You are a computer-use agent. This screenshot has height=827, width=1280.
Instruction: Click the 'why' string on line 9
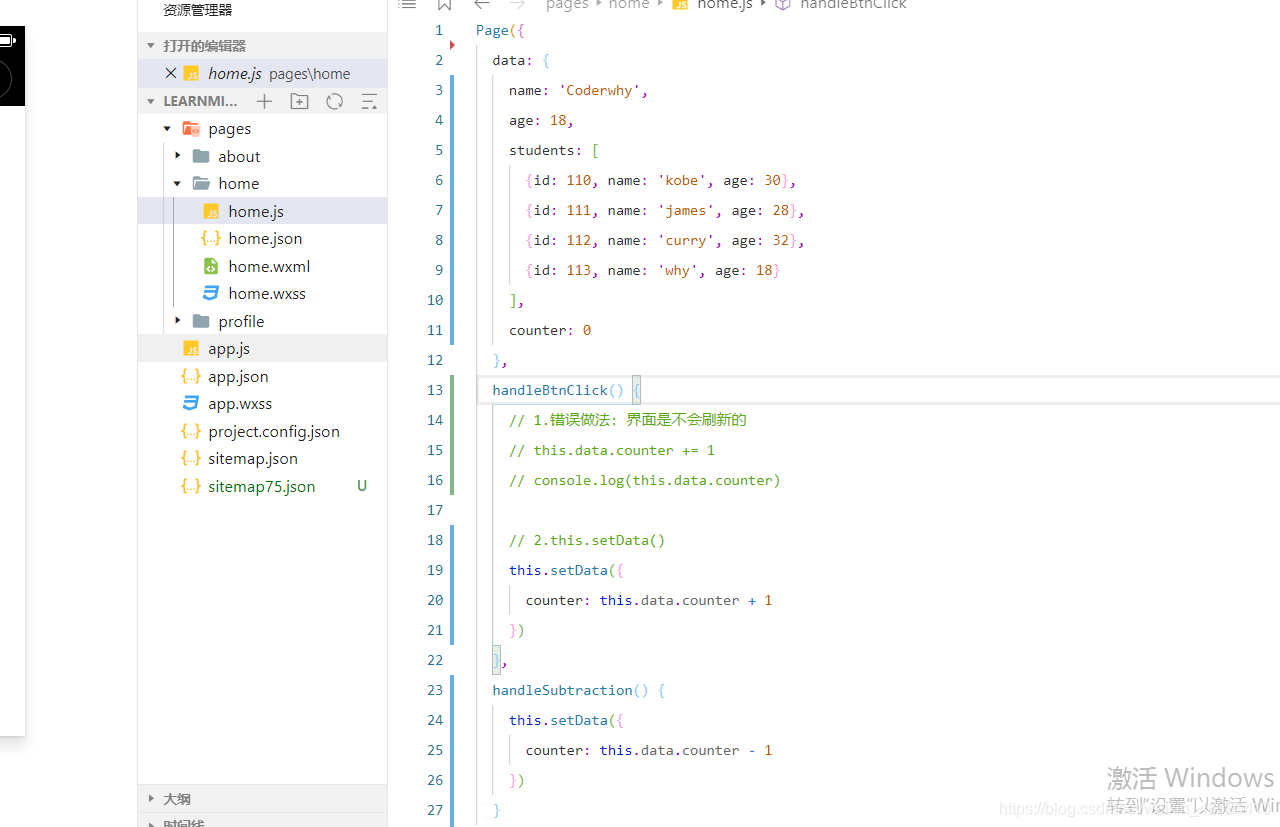tap(678, 270)
